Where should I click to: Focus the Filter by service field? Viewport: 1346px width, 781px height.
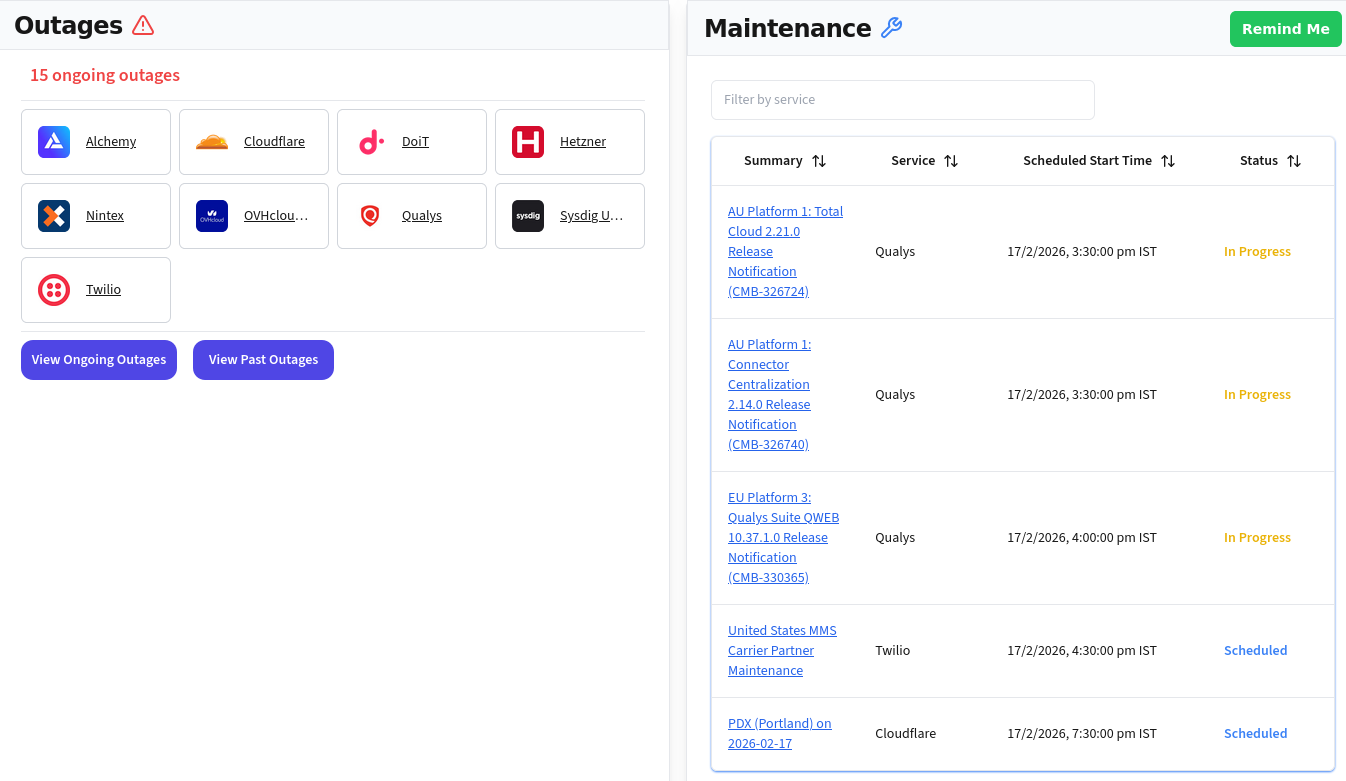pos(902,100)
